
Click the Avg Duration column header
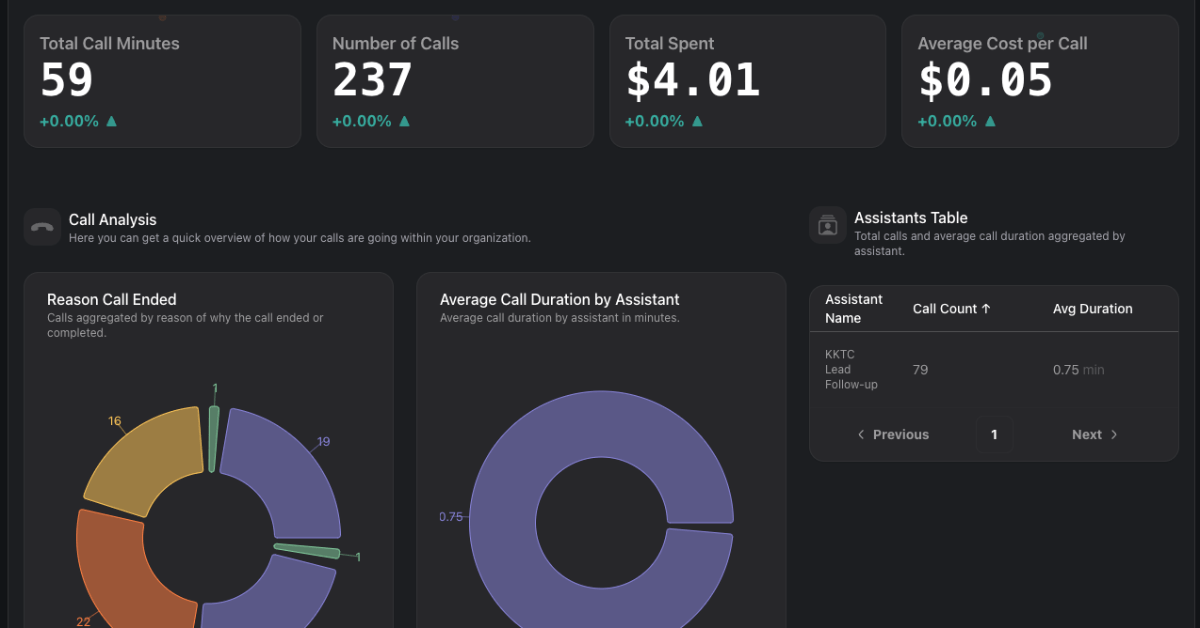[1092, 309]
